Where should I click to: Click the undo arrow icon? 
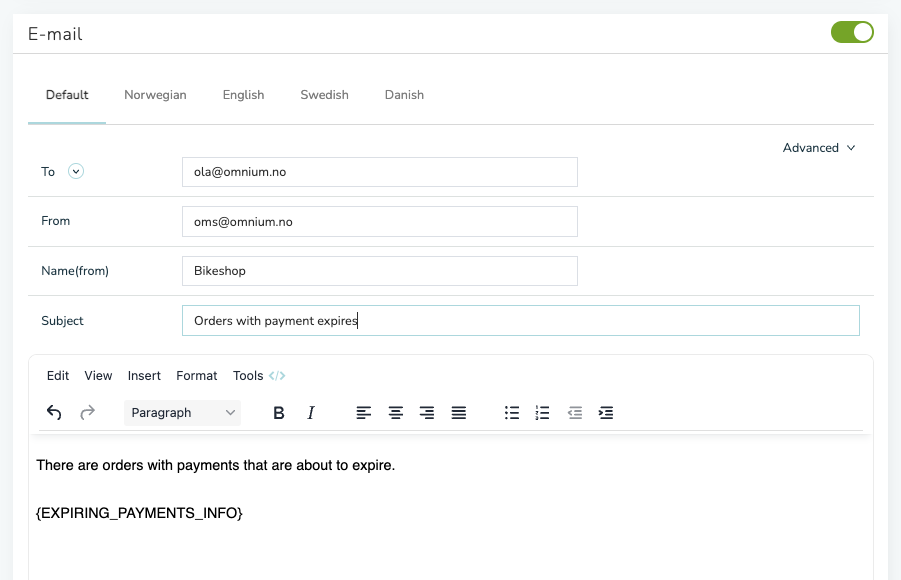tap(54, 413)
